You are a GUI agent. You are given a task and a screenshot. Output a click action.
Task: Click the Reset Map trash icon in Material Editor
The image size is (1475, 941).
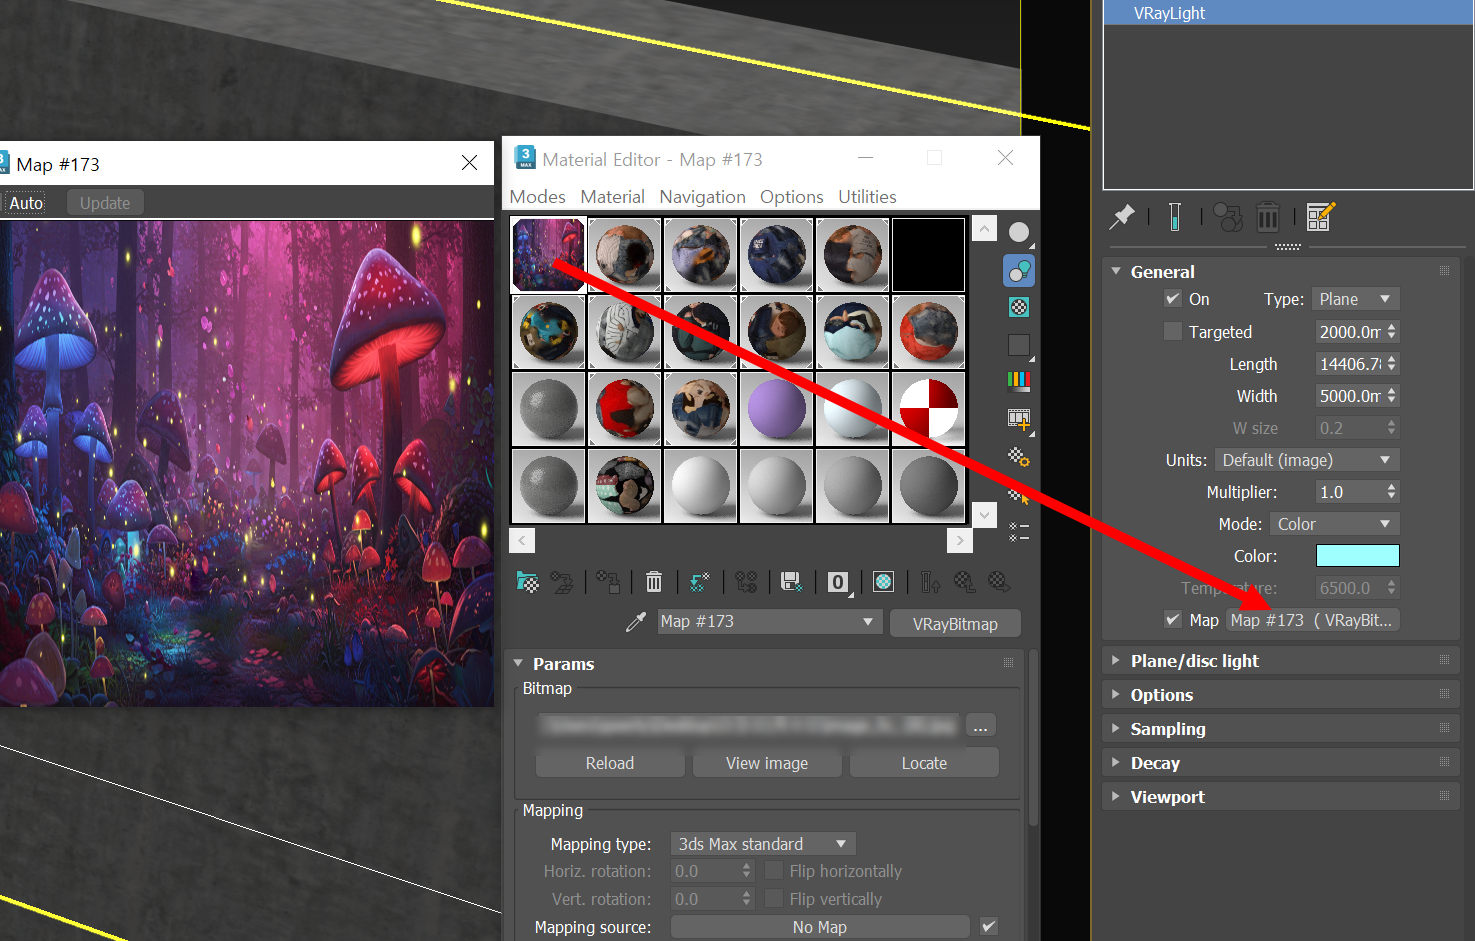[653, 582]
